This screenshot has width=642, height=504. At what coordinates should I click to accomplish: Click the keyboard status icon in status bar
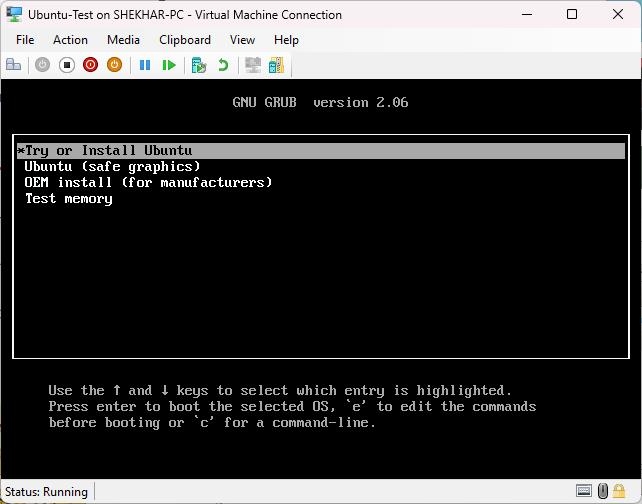tap(583, 490)
